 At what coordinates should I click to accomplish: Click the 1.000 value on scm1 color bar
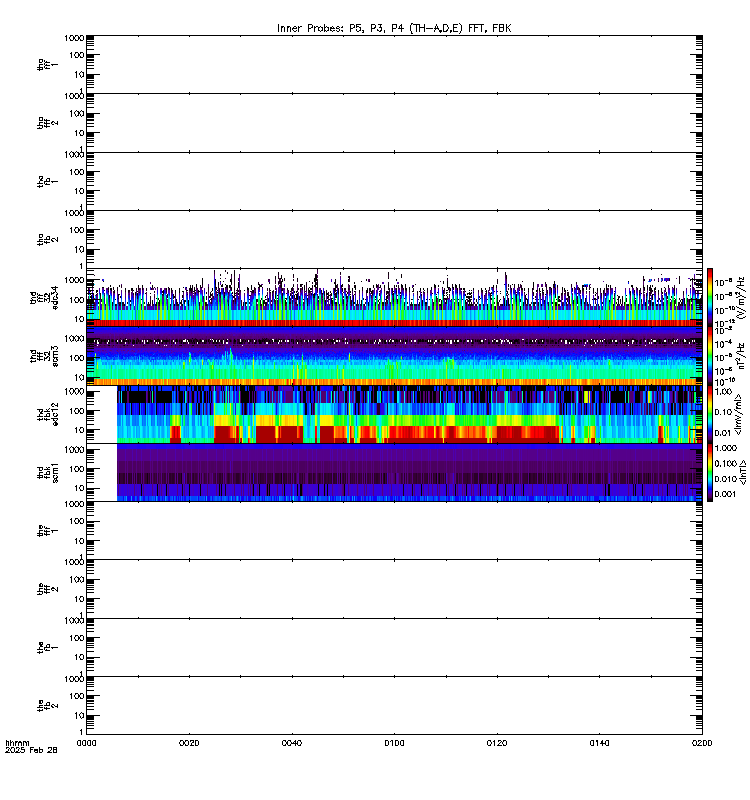(x=726, y=448)
